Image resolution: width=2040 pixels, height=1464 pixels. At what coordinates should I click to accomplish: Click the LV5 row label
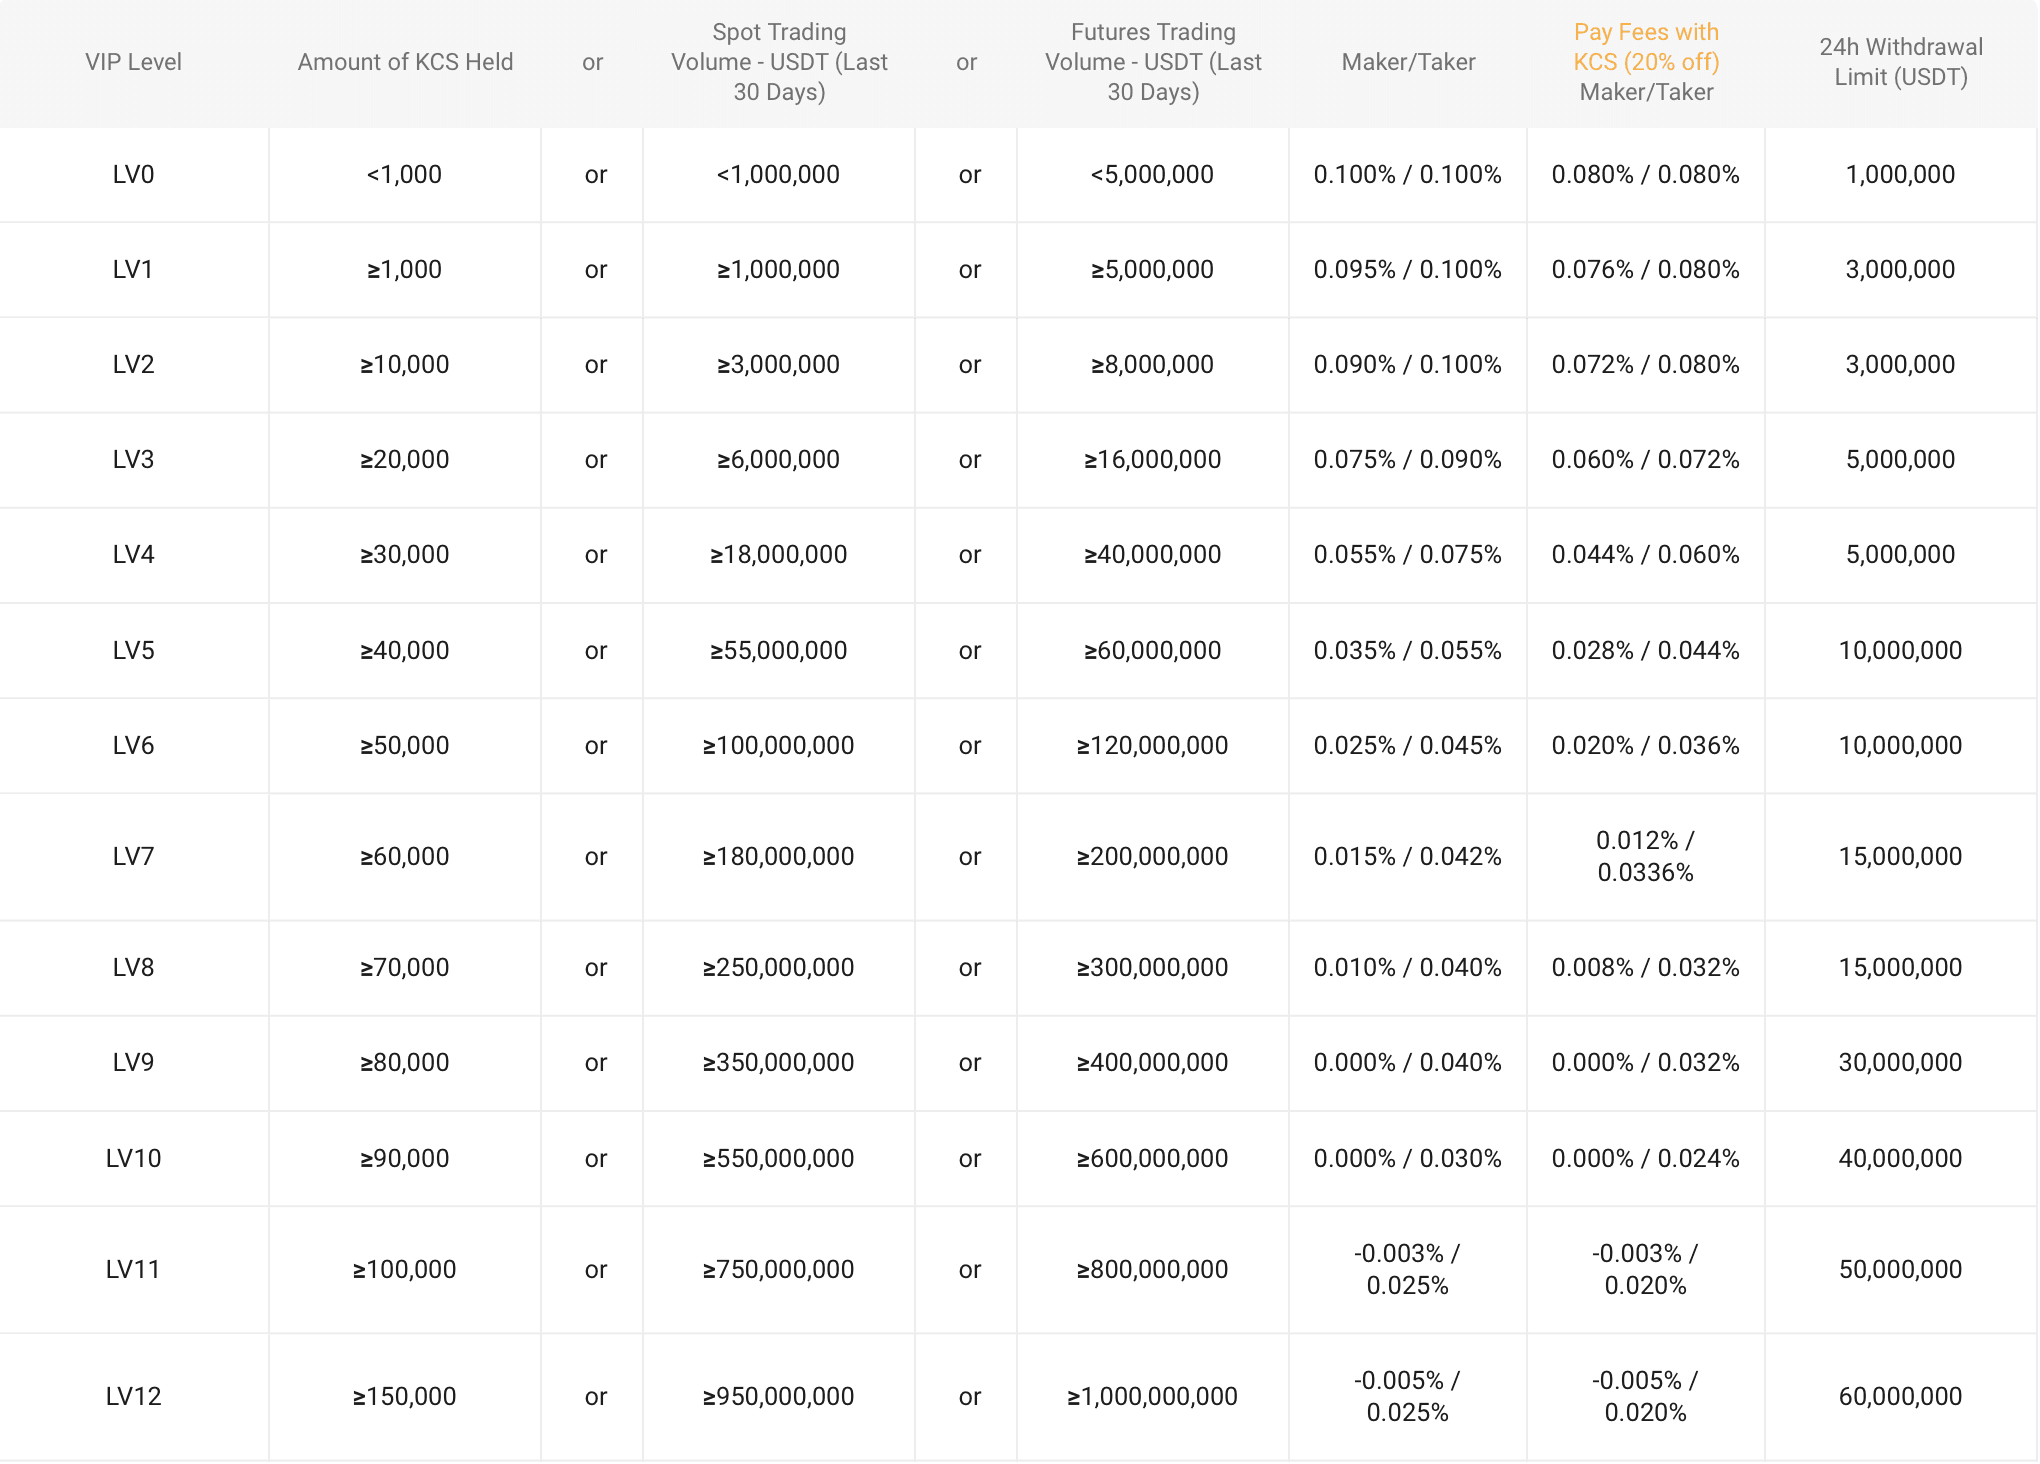click(x=133, y=651)
